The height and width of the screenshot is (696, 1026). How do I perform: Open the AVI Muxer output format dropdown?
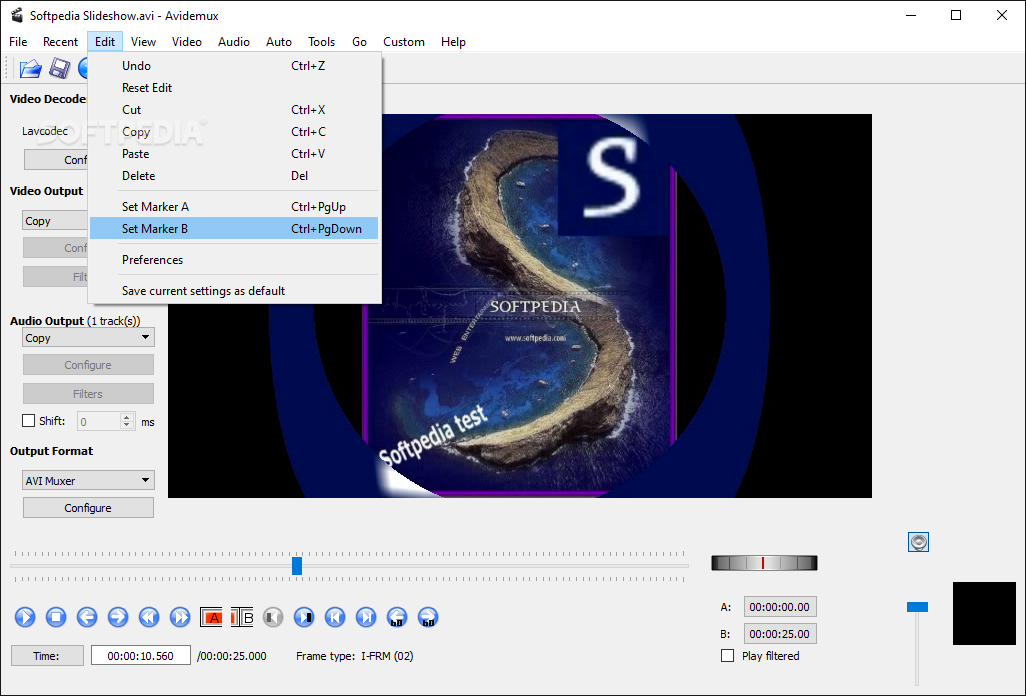(88, 480)
